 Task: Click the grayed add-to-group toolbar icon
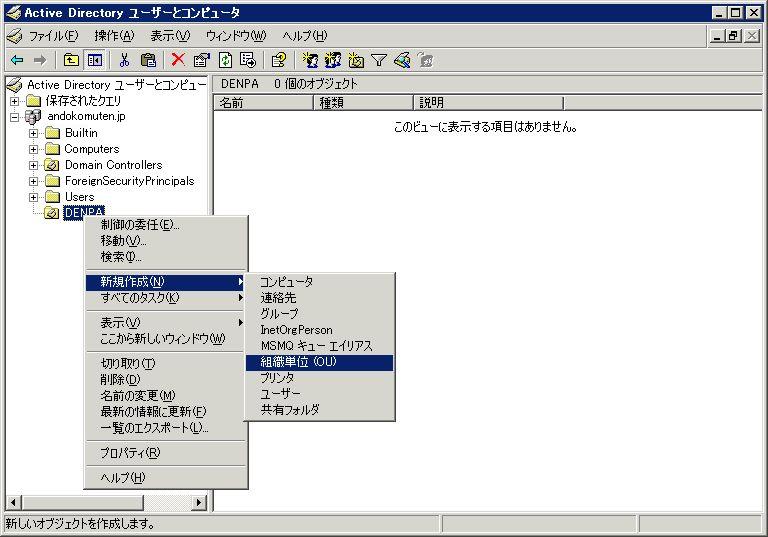point(426,60)
